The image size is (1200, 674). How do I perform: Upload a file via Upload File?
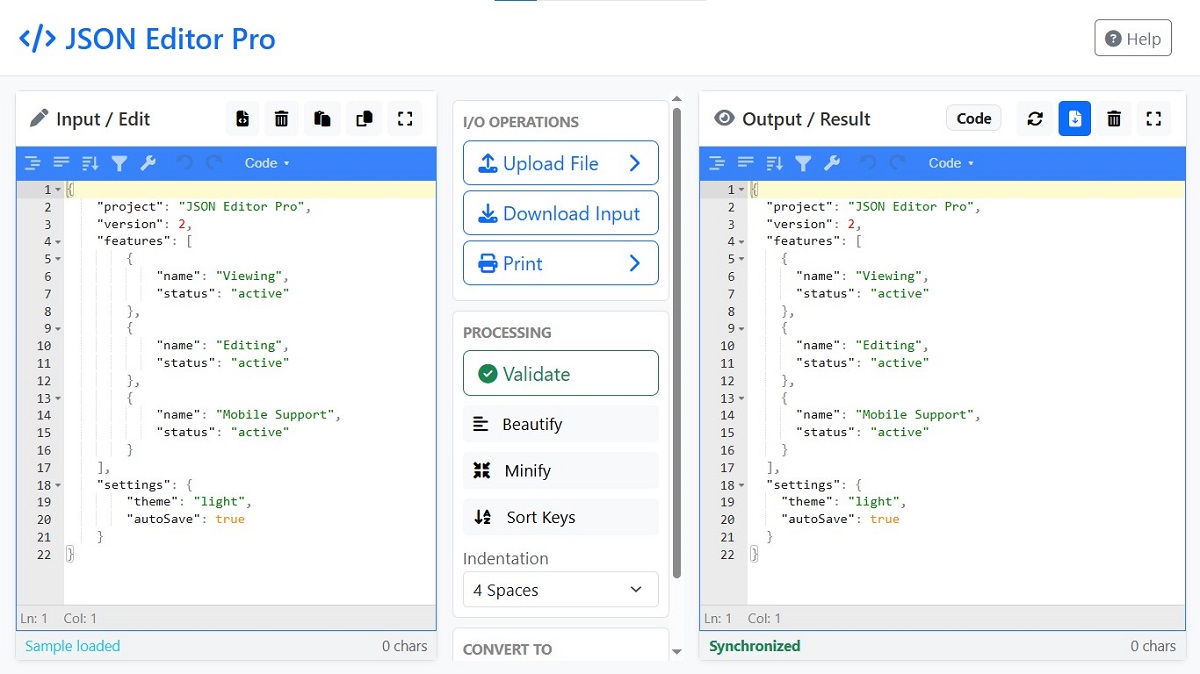pyautogui.click(x=560, y=162)
